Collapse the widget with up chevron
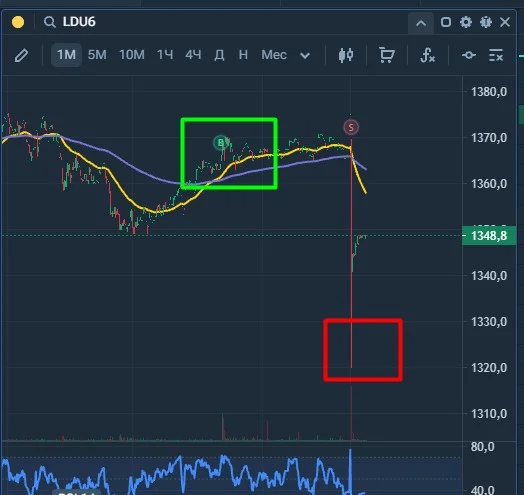The image size is (524, 495). click(421, 23)
